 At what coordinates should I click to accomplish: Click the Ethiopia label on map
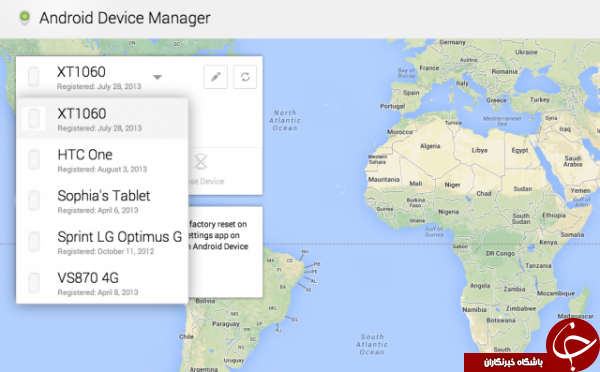[x=554, y=215]
